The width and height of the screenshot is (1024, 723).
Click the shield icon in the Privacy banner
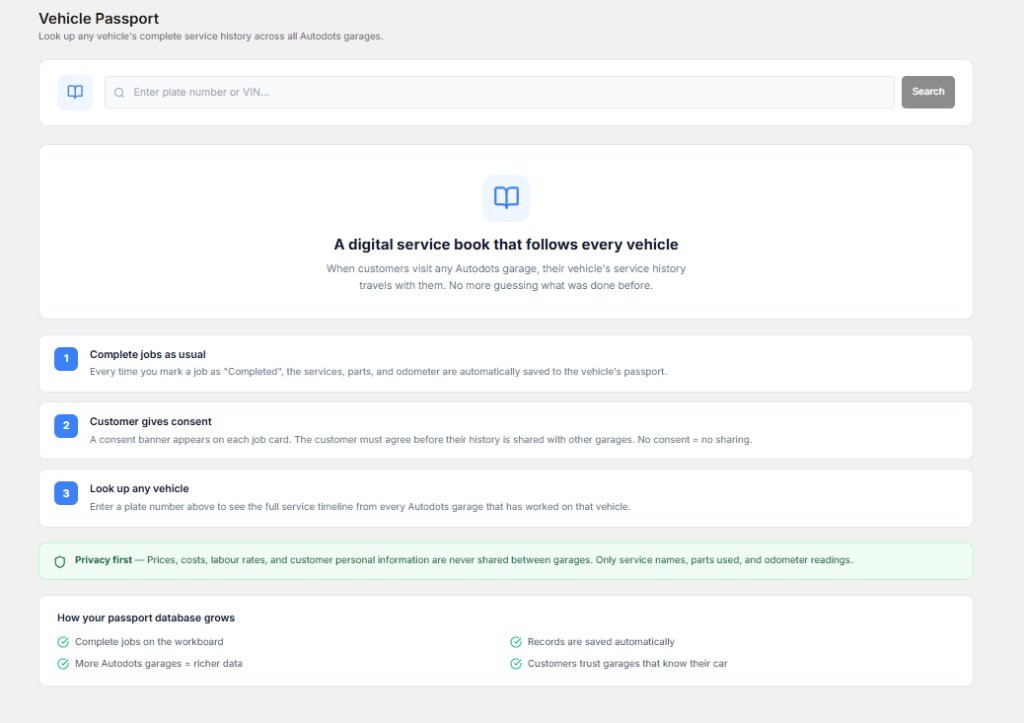tap(60, 561)
